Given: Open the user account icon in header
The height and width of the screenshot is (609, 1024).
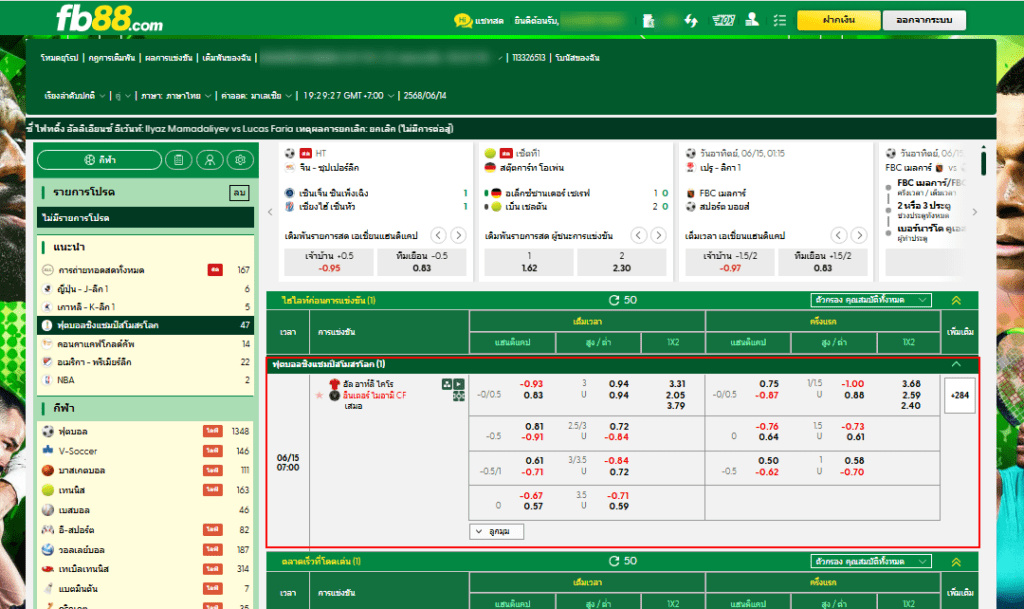Looking at the screenshot, I should point(752,20).
